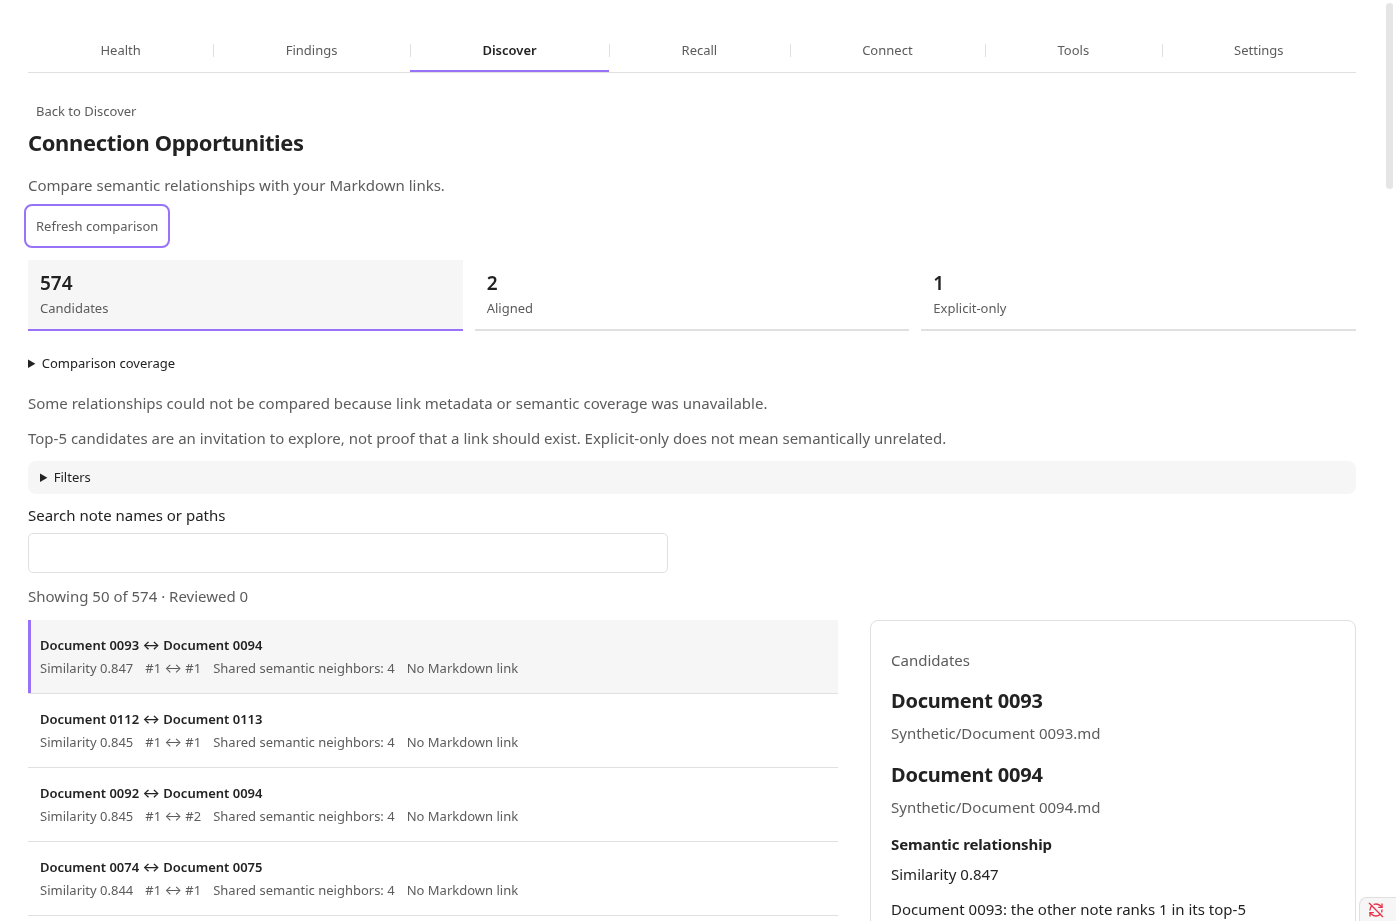The image size is (1396, 921).
Task: Select the 1 Explicit-only category
Action: tap(1138, 295)
